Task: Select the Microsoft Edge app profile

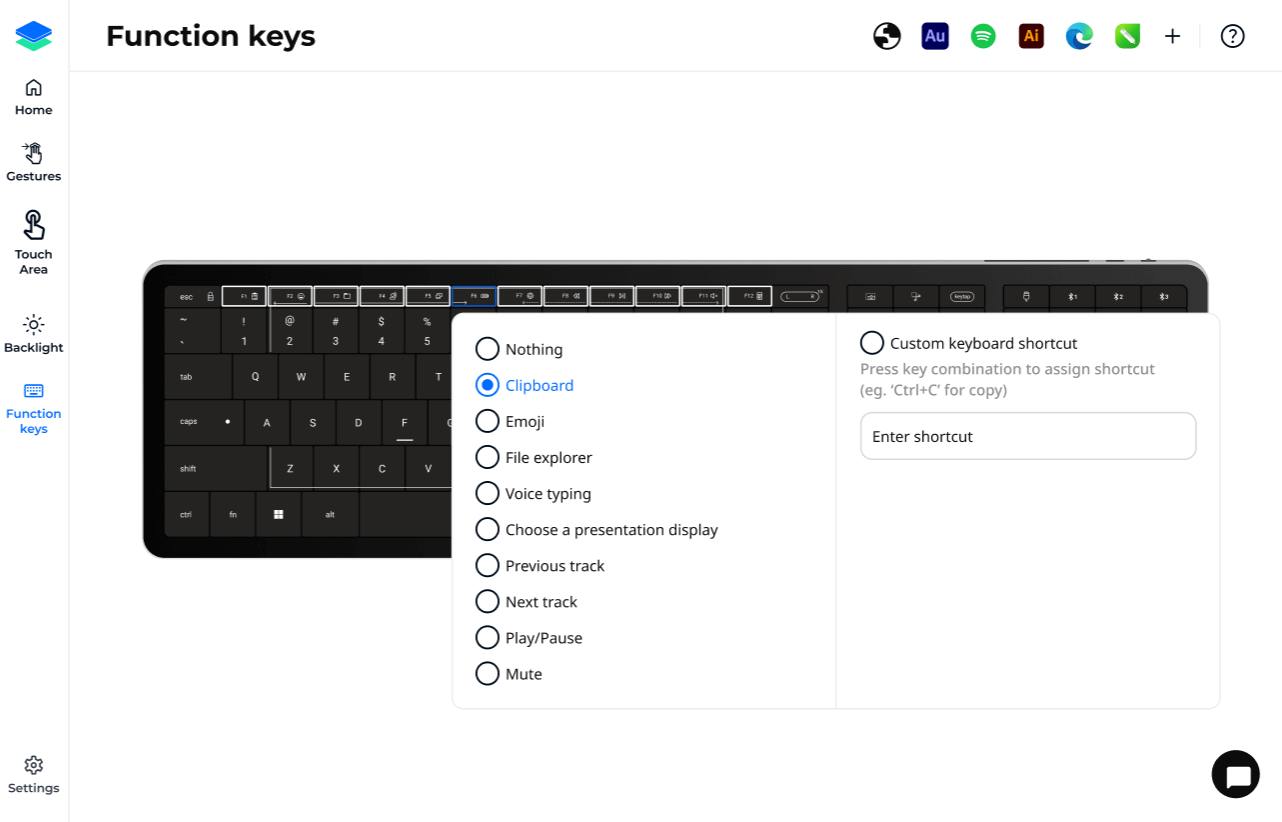Action: 1079,36
